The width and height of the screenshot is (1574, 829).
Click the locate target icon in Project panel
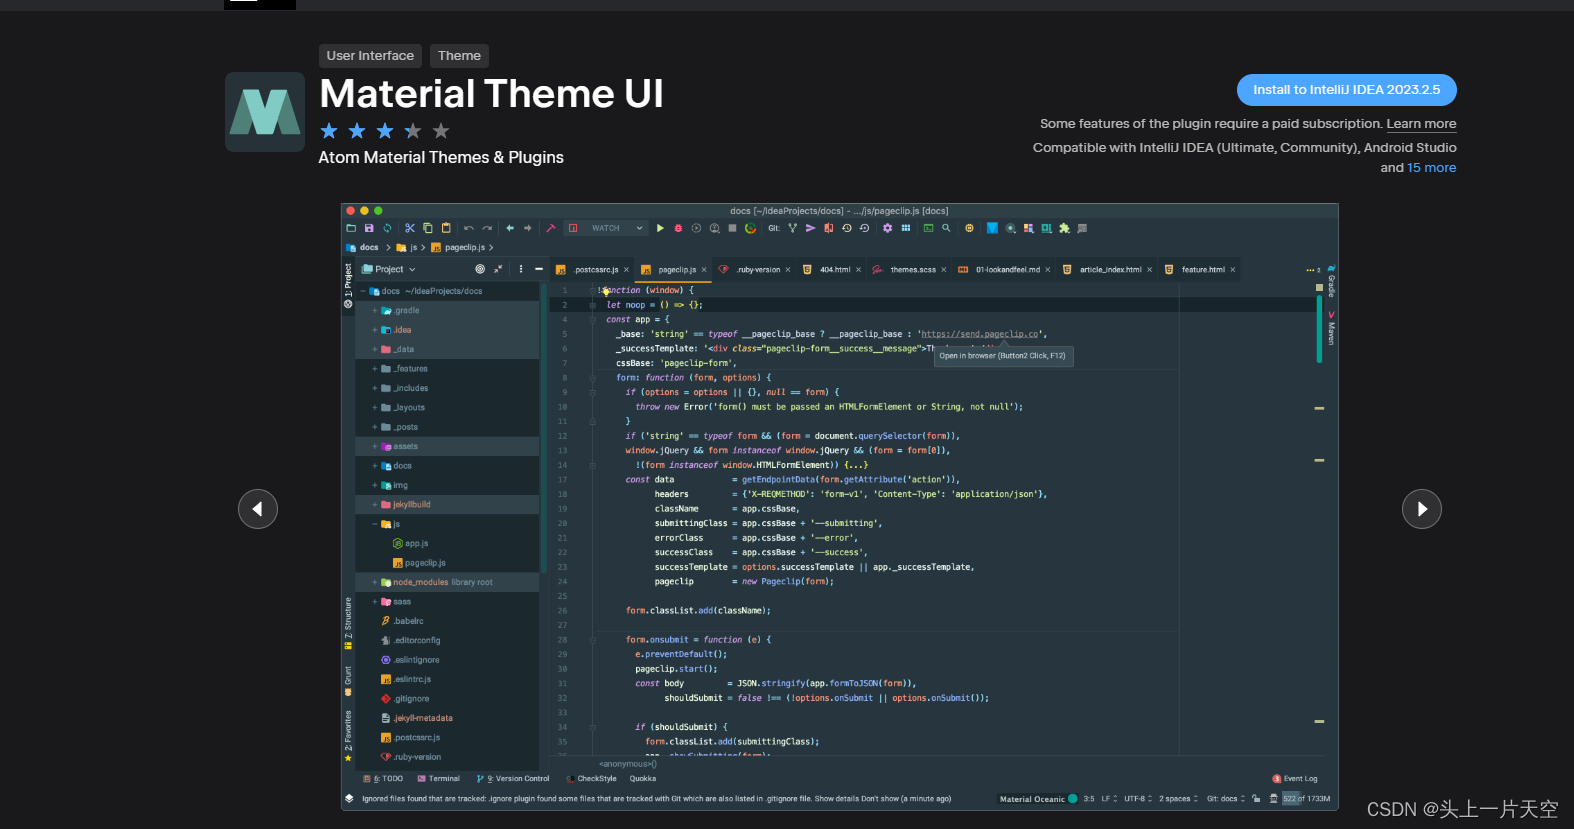480,269
